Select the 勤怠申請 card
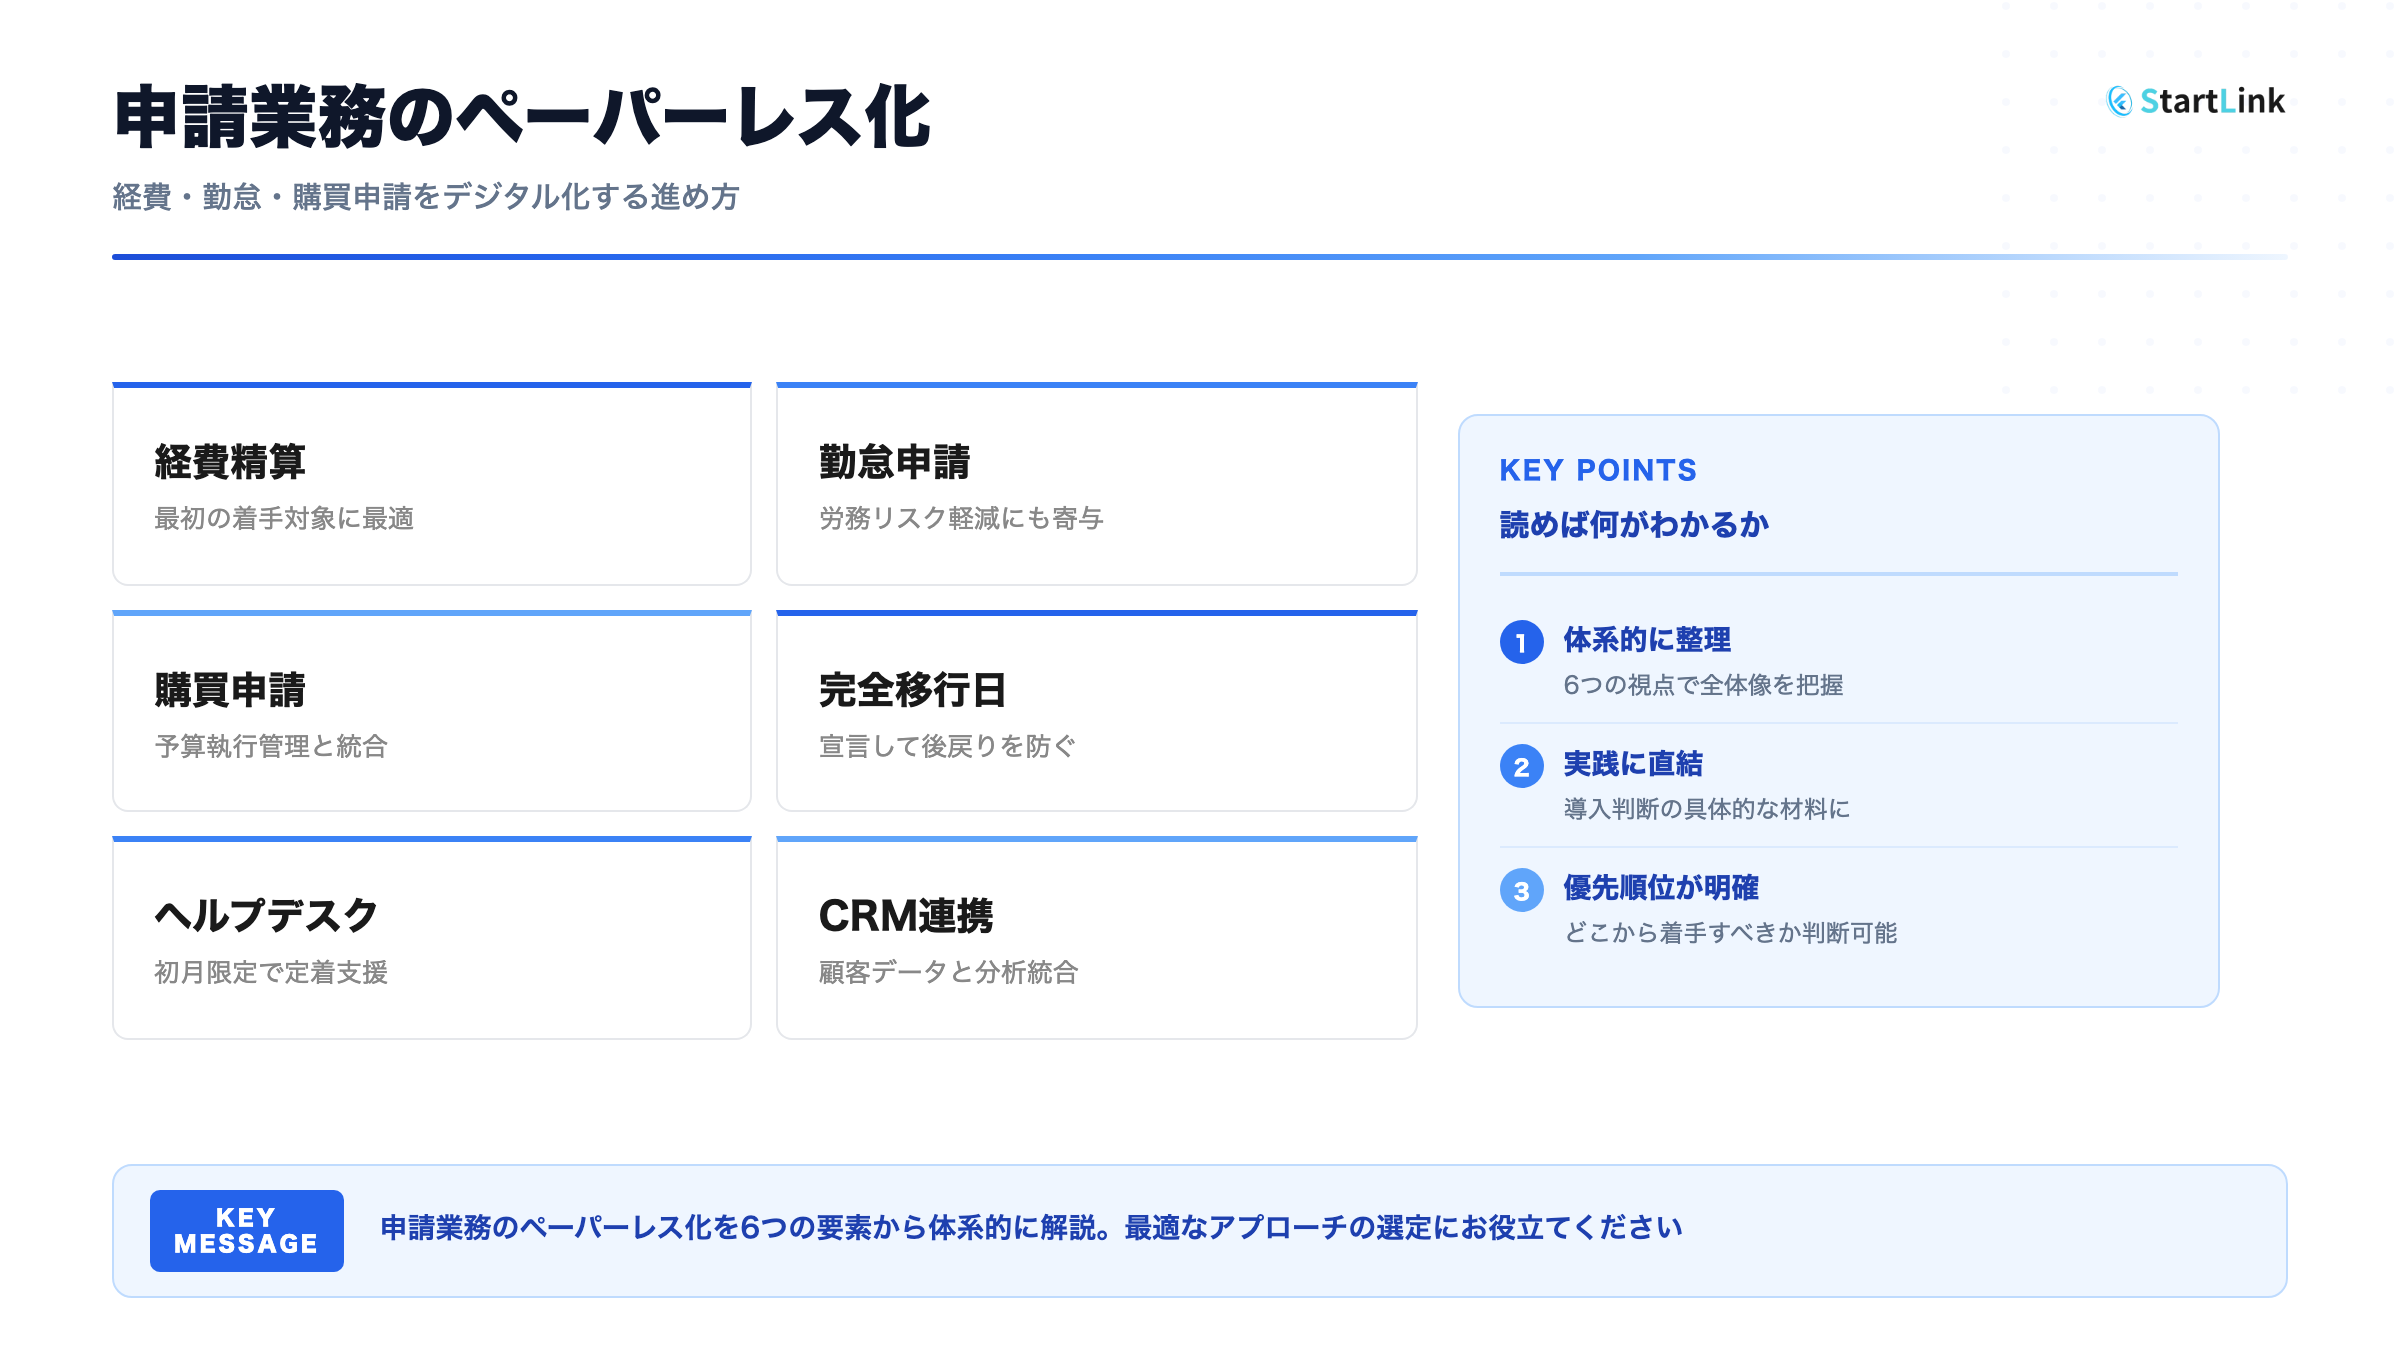 tap(1096, 485)
